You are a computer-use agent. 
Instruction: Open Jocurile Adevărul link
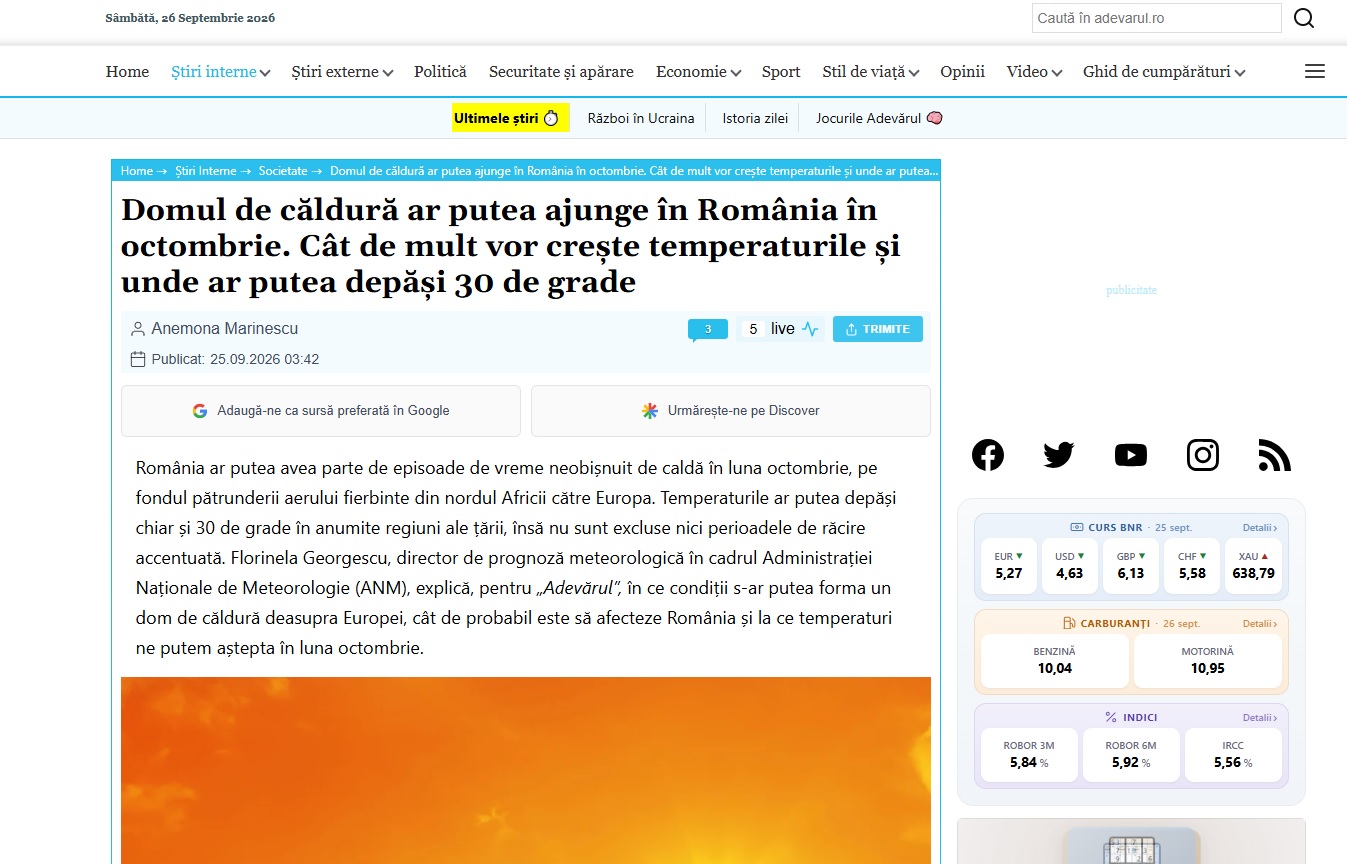tap(879, 118)
